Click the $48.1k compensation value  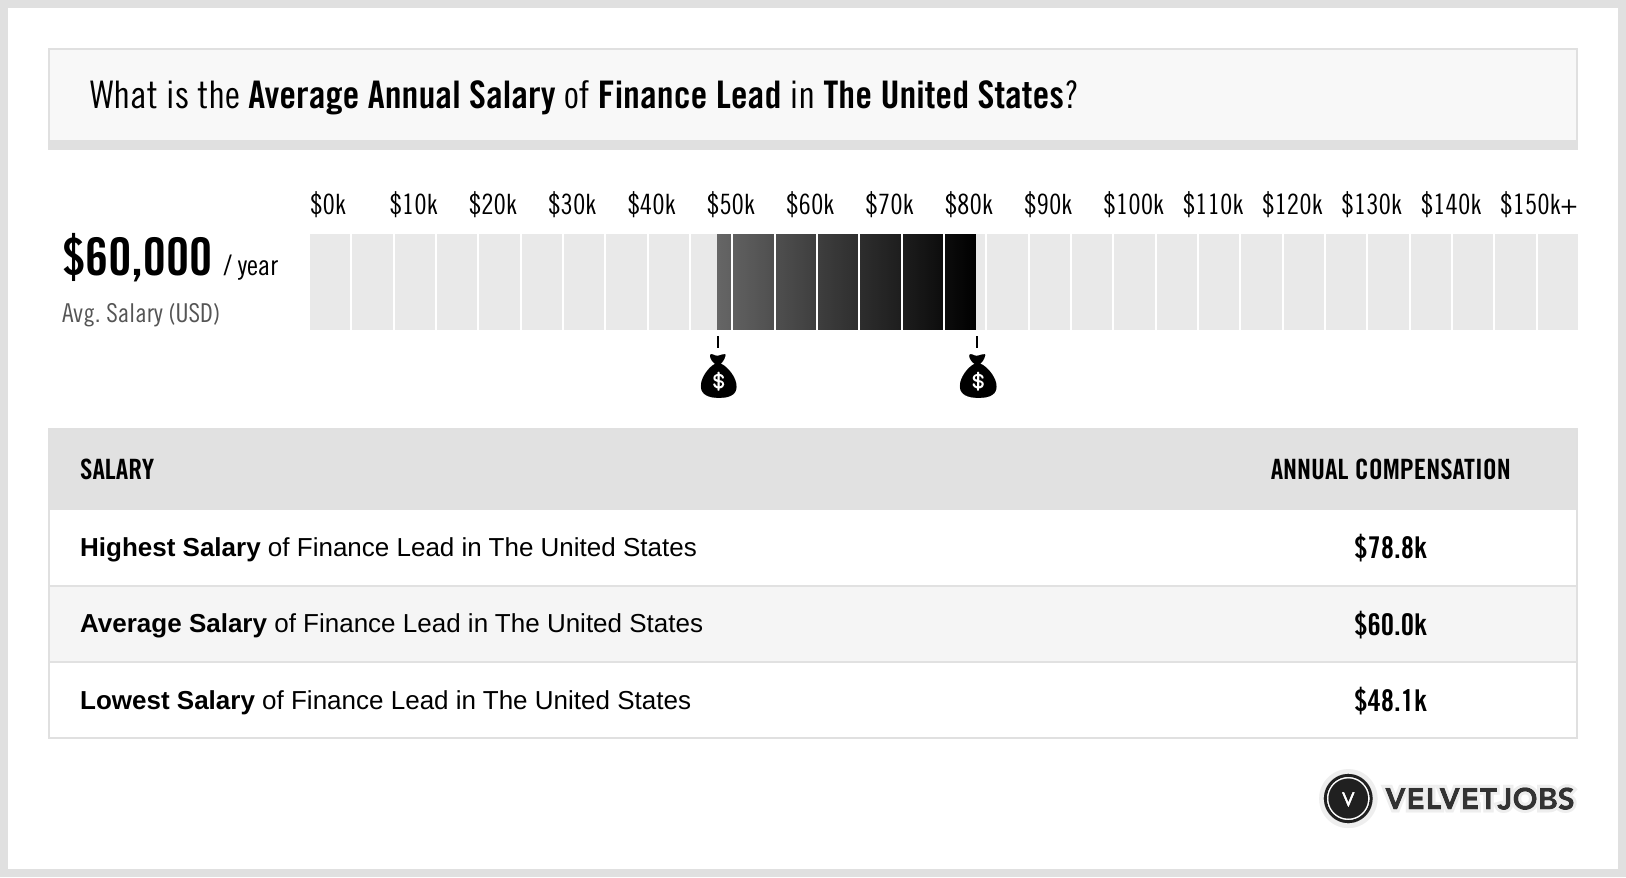click(x=1390, y=700)
